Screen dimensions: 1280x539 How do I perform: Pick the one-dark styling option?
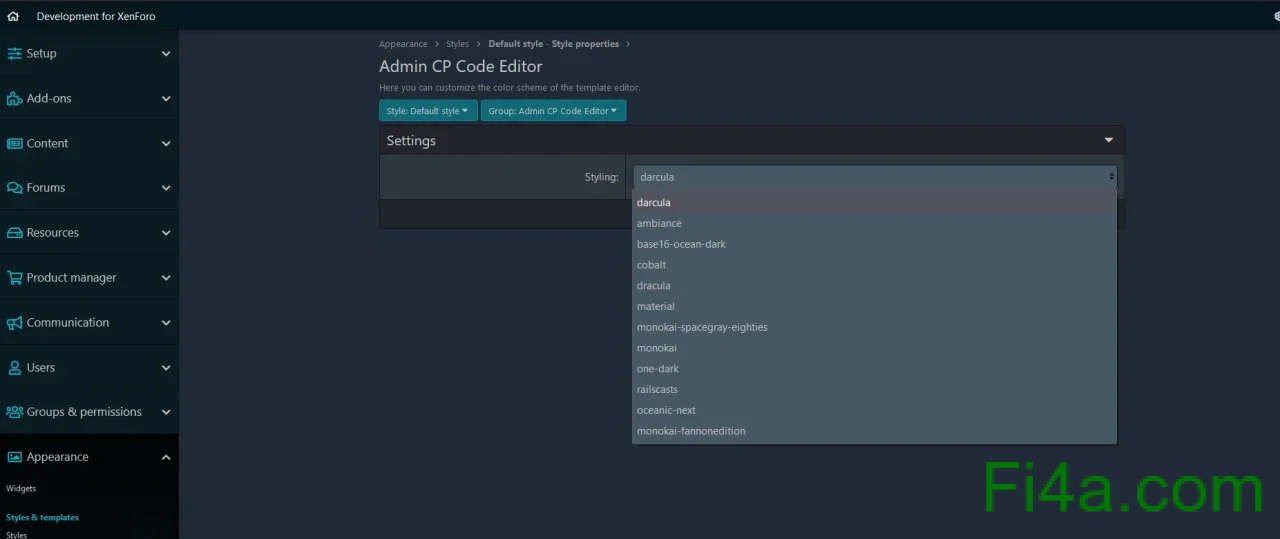click(x=658, y=369)
